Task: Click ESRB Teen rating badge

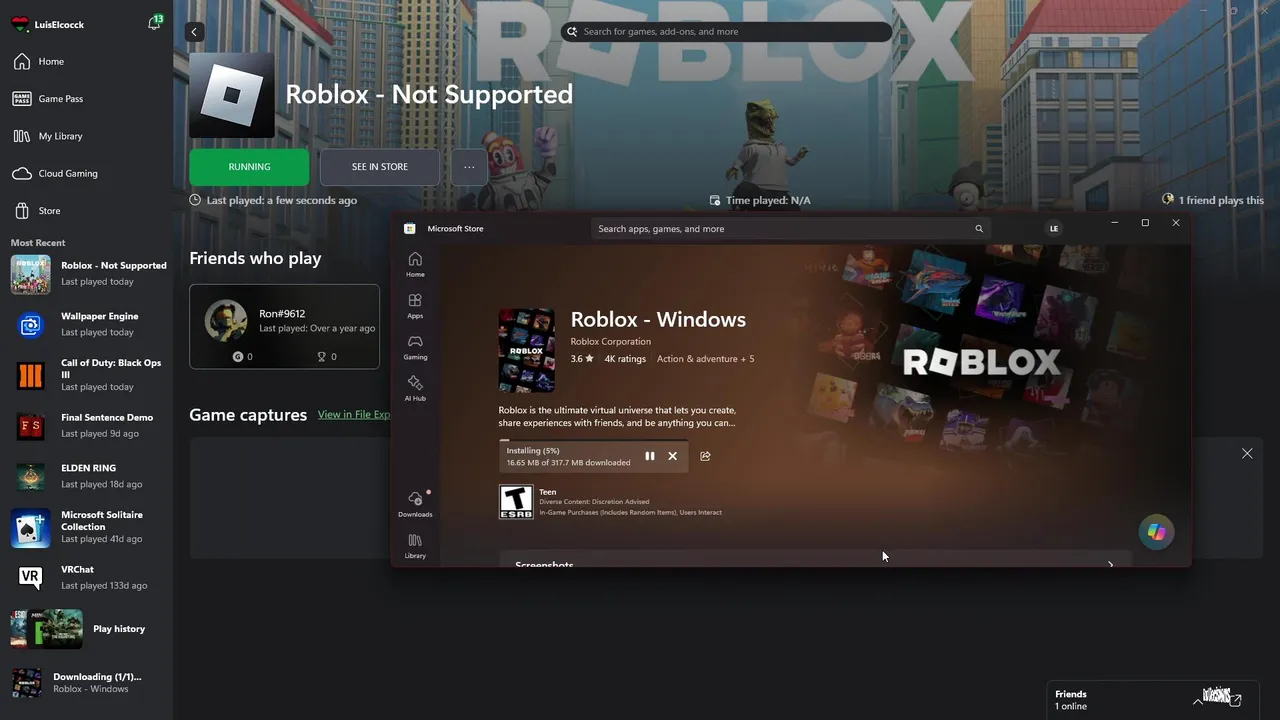Action: 516,502
